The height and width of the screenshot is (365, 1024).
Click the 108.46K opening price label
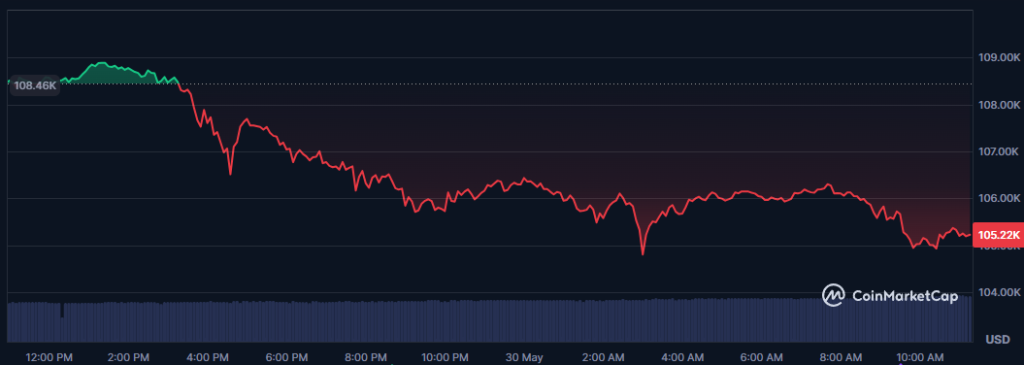35,86
